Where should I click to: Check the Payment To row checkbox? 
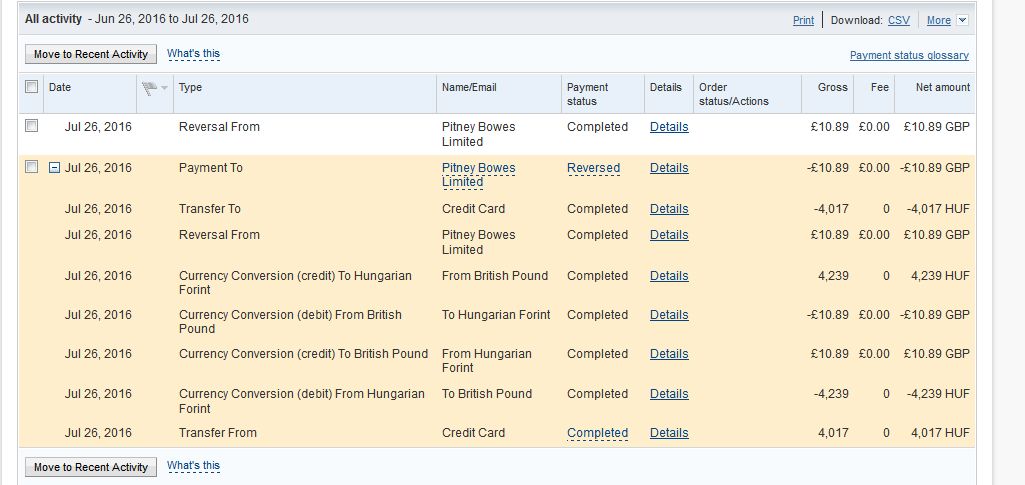[x=32, y=168]
